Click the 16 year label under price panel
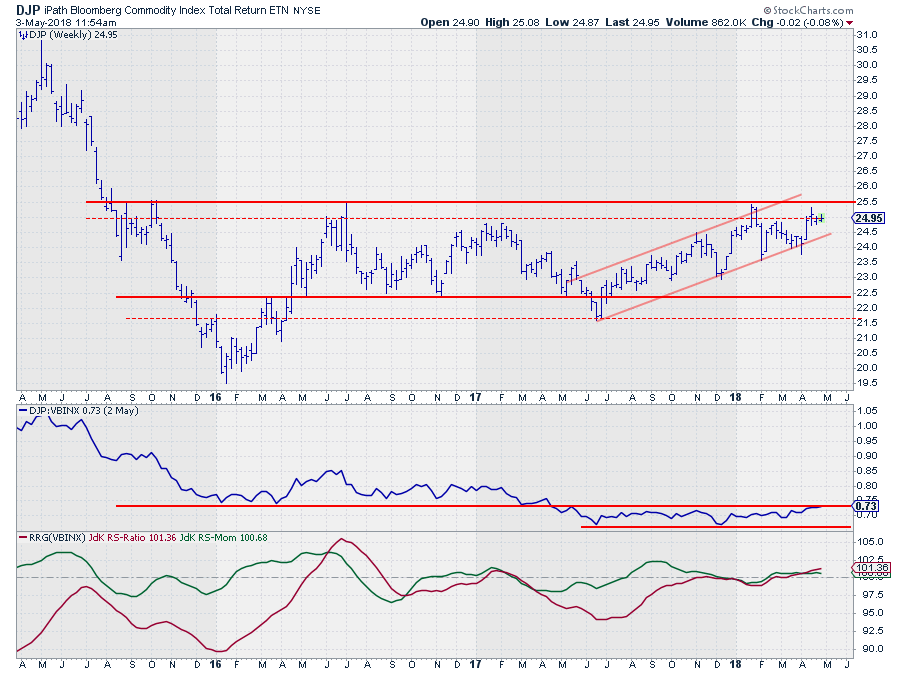Viewport: 900px width, 673px height. (215, 397)
